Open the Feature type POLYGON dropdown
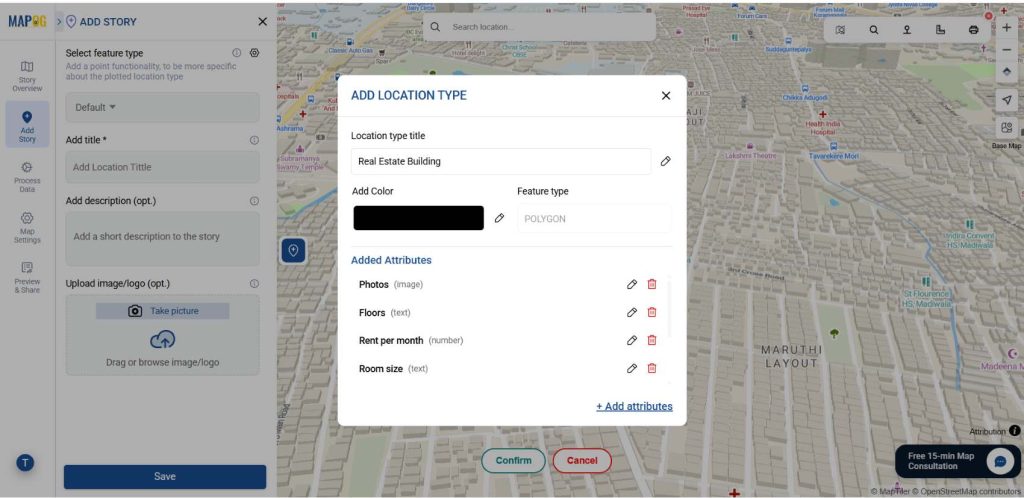This screenshot has width=1024, height=498. click(x=593, y=218)
